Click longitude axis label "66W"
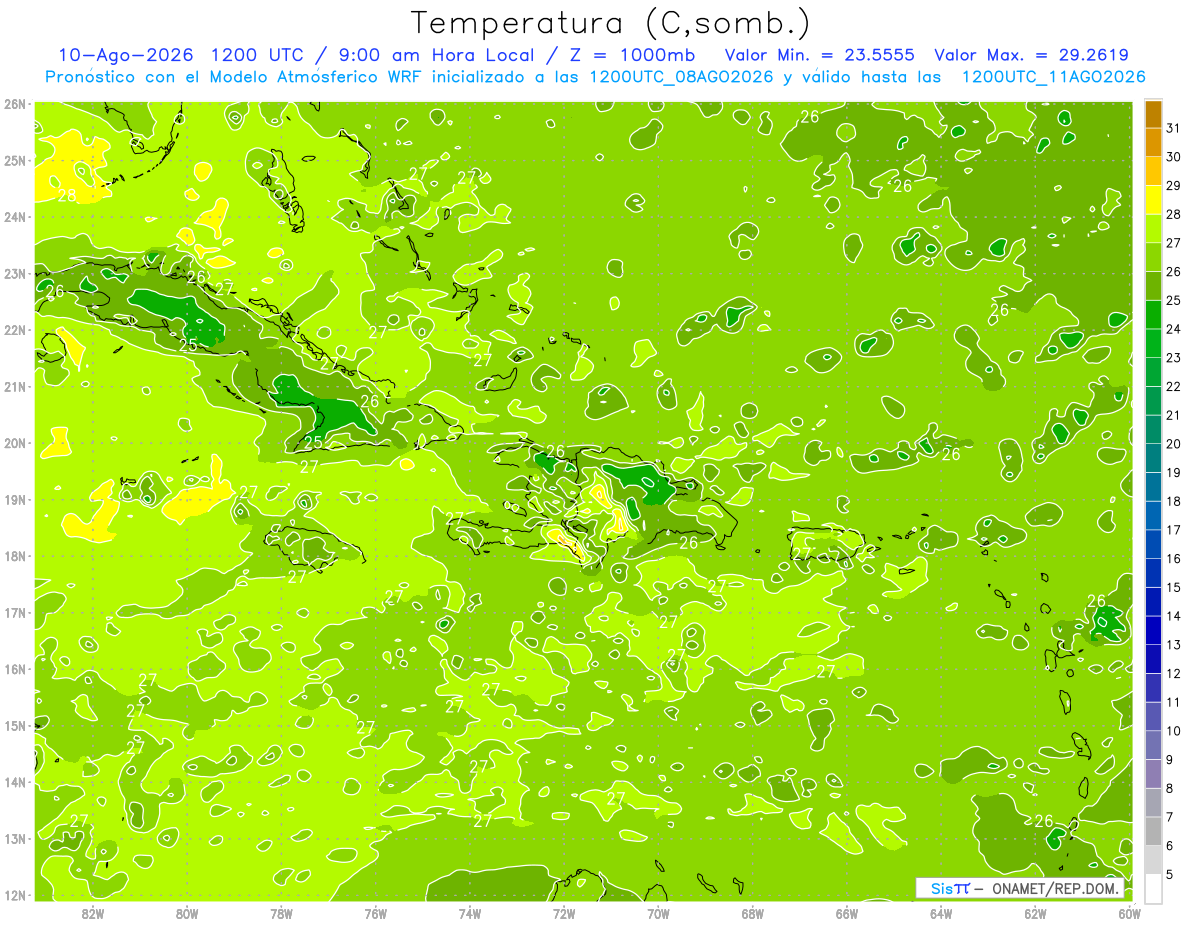This screenshot has height=927, width=1200. coord(846,913)
